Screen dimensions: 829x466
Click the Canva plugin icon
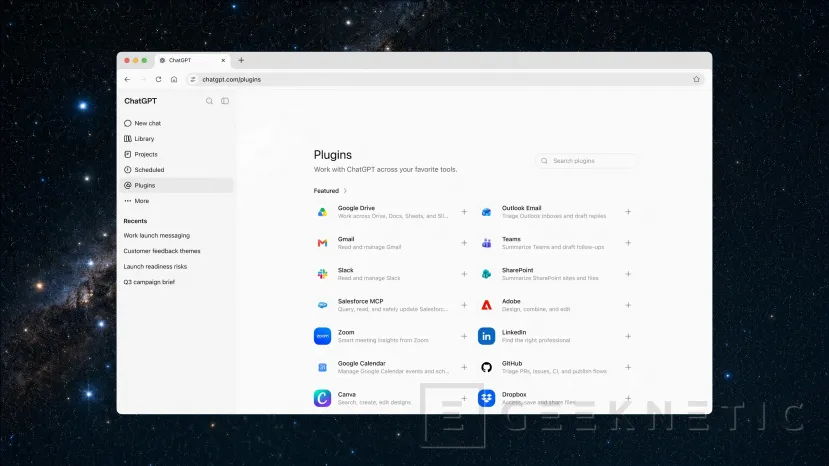pos(322,398)
